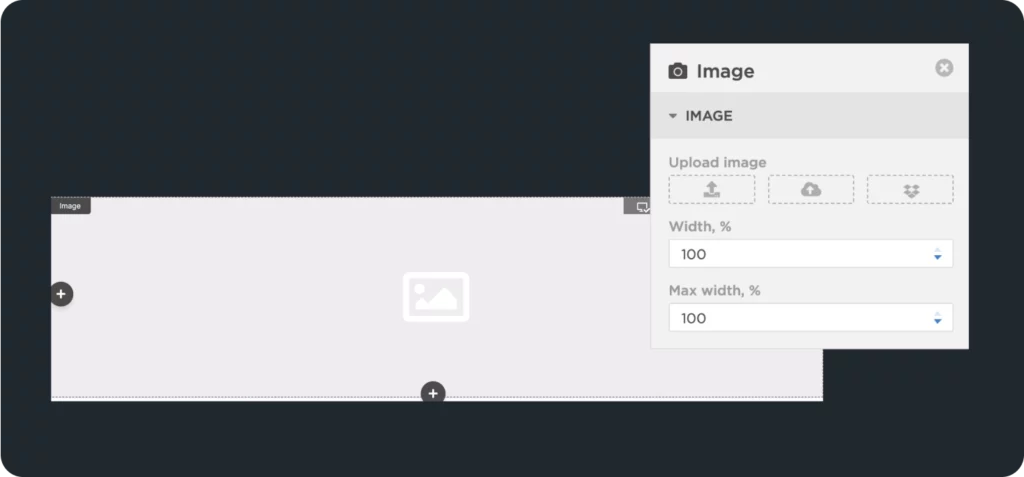Click the Image panel title text
The width and height of the screenshot is (1024, 477).
[x=725, y=71]
